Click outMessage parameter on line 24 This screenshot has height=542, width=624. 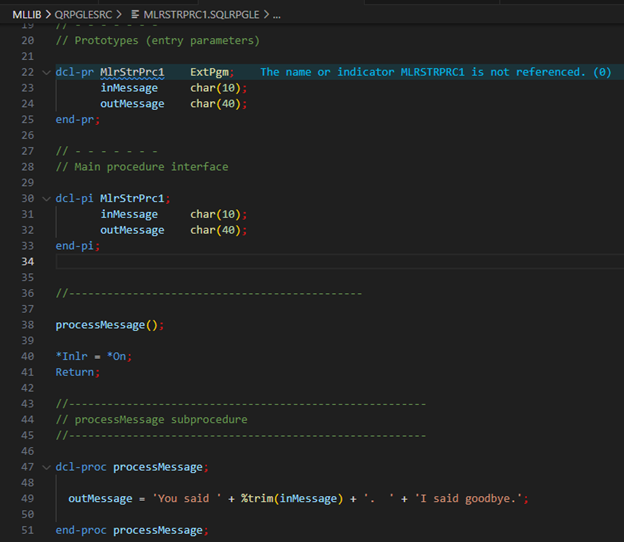pyautogui.click(x=132, y=104)
